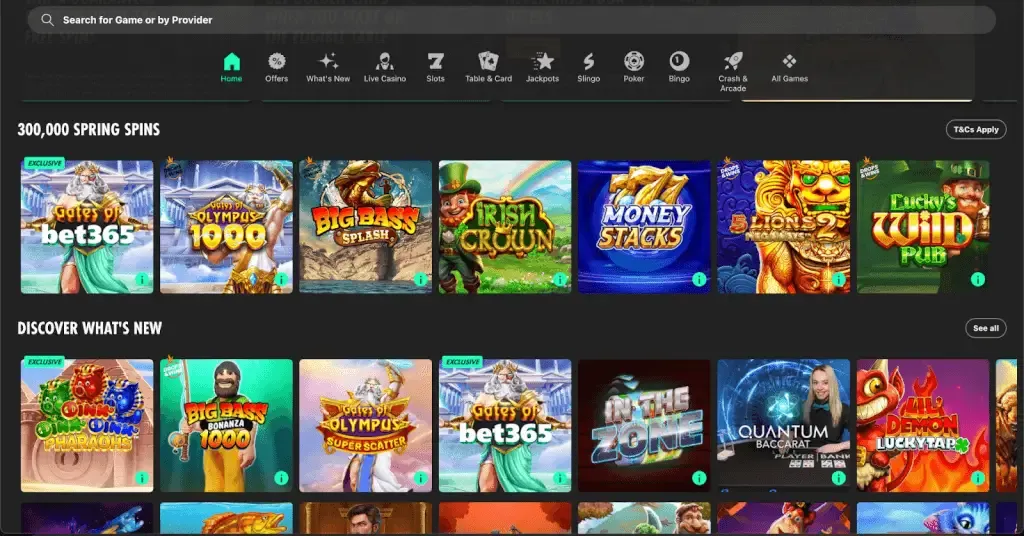Launch Gates of Olympus Super Scatter game

pos(365,425)
